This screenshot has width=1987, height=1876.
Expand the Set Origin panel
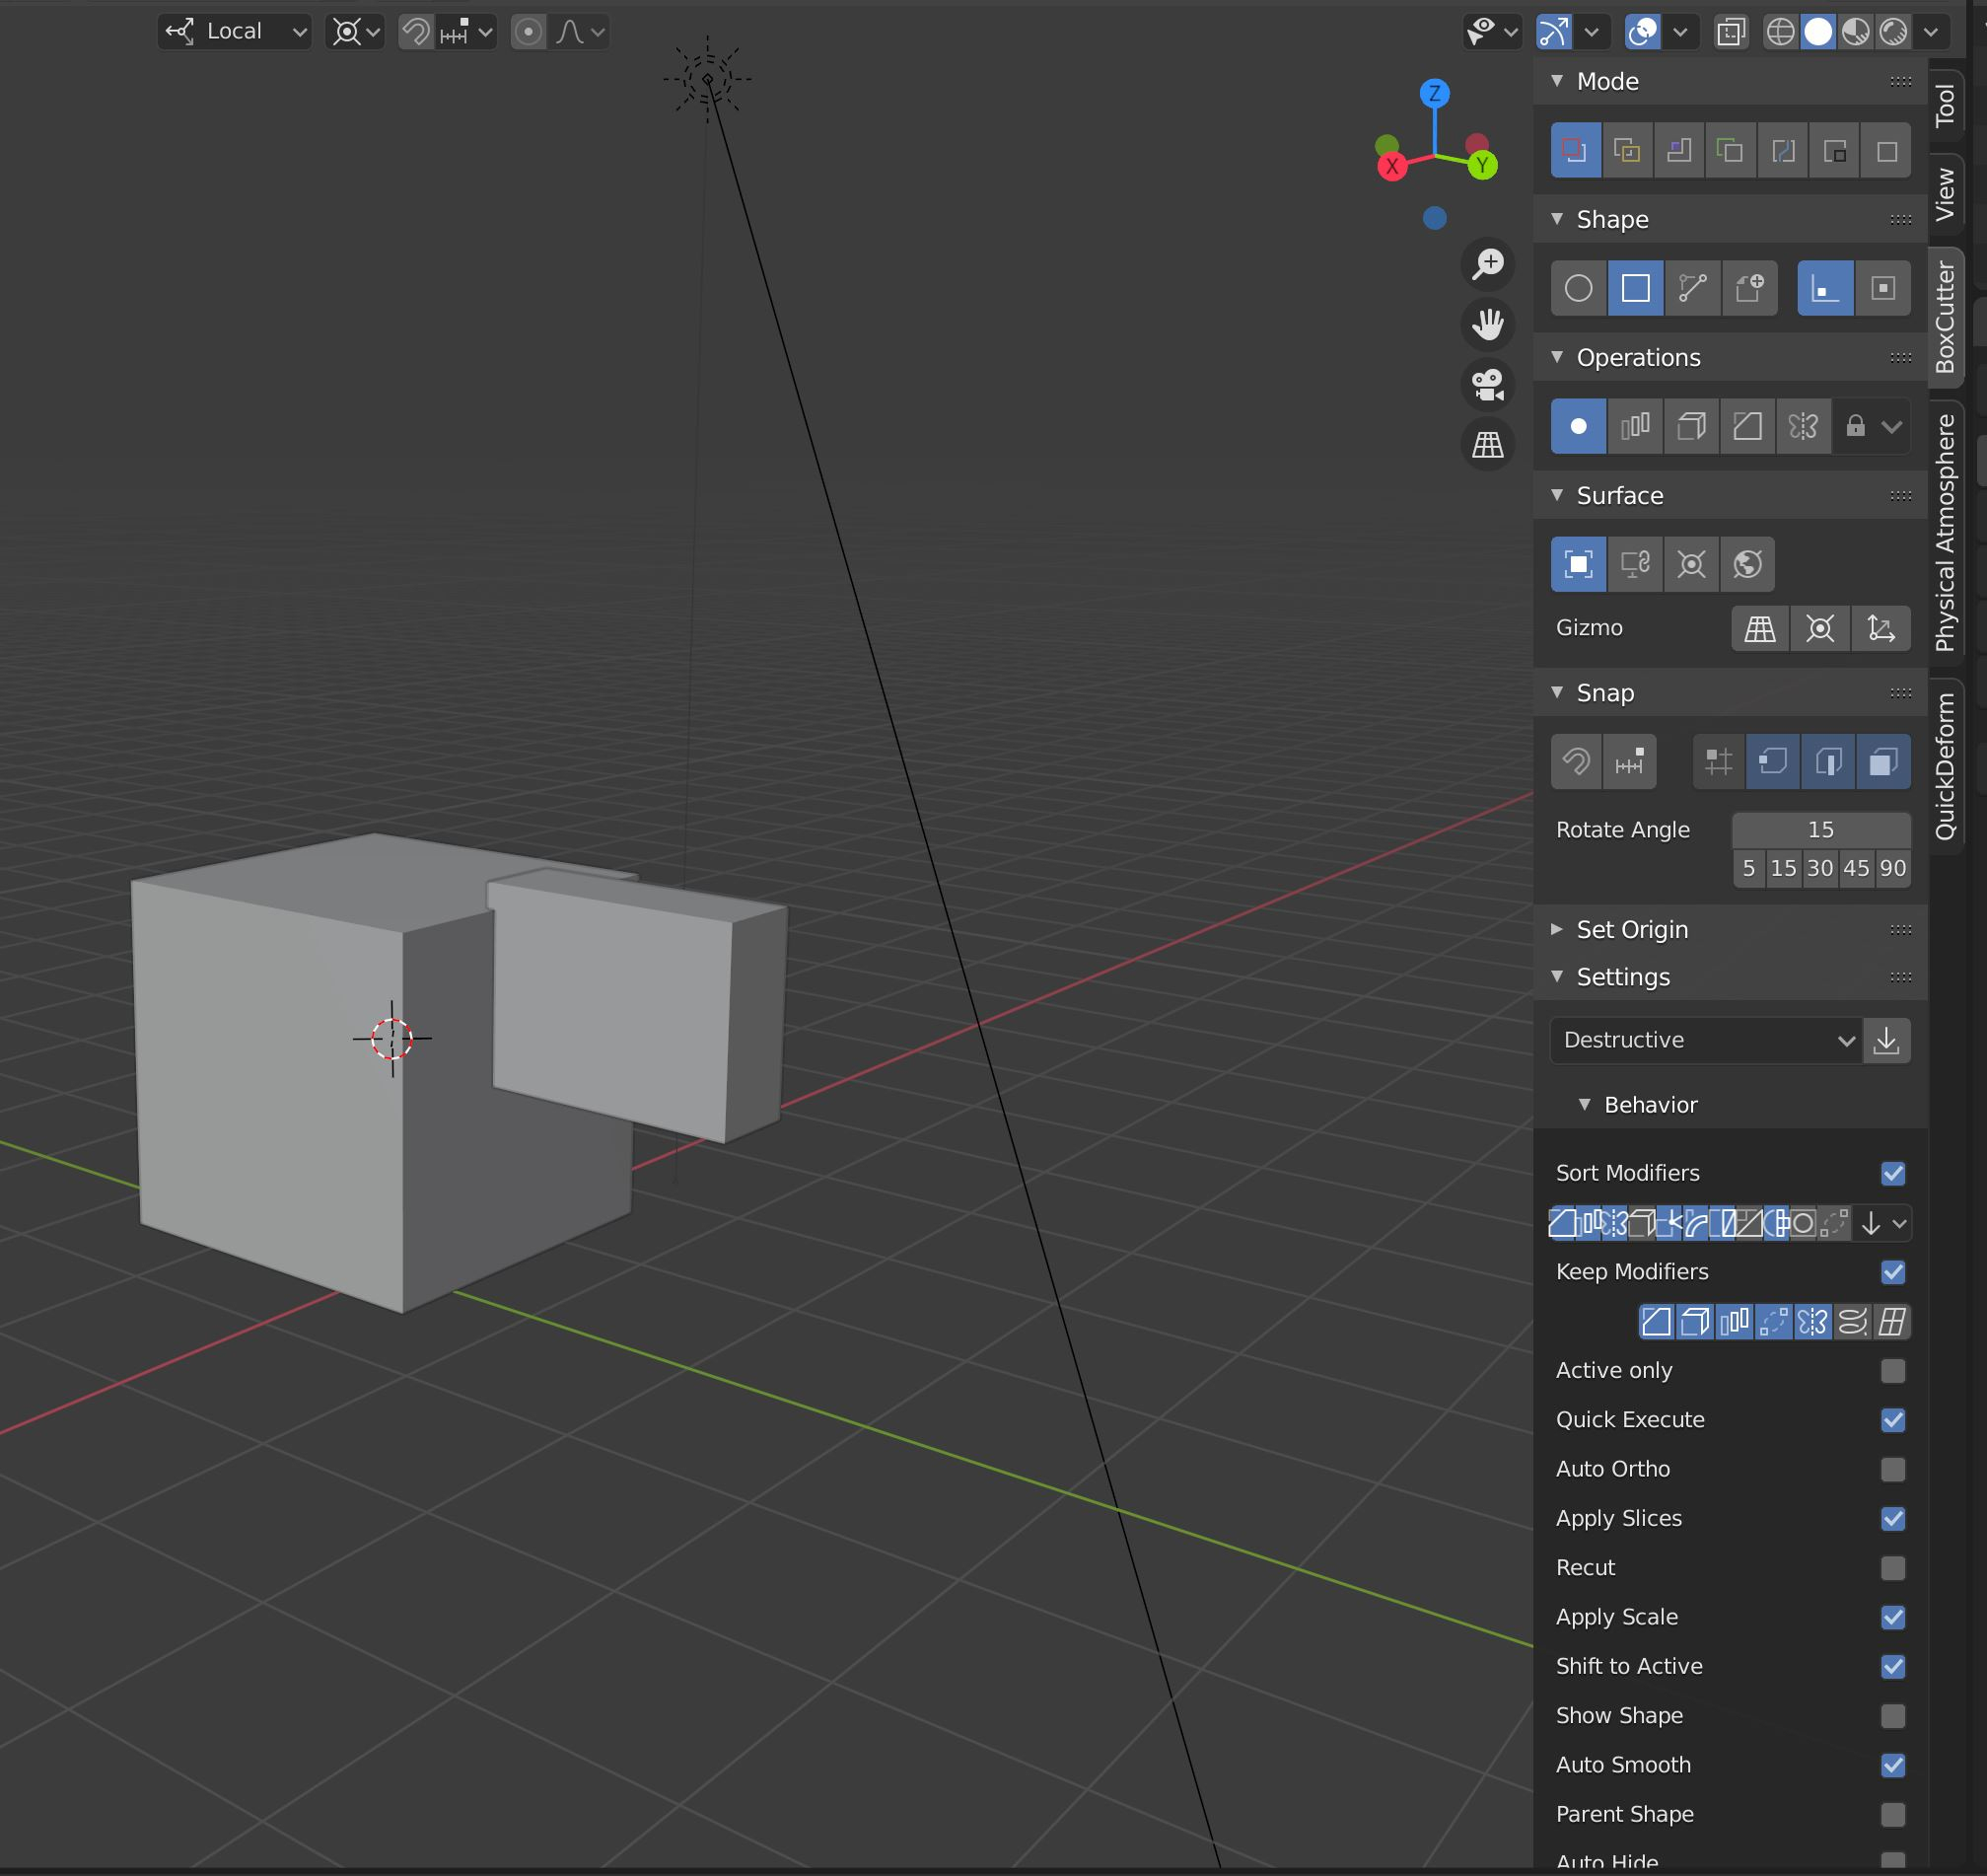(1559, 927)
